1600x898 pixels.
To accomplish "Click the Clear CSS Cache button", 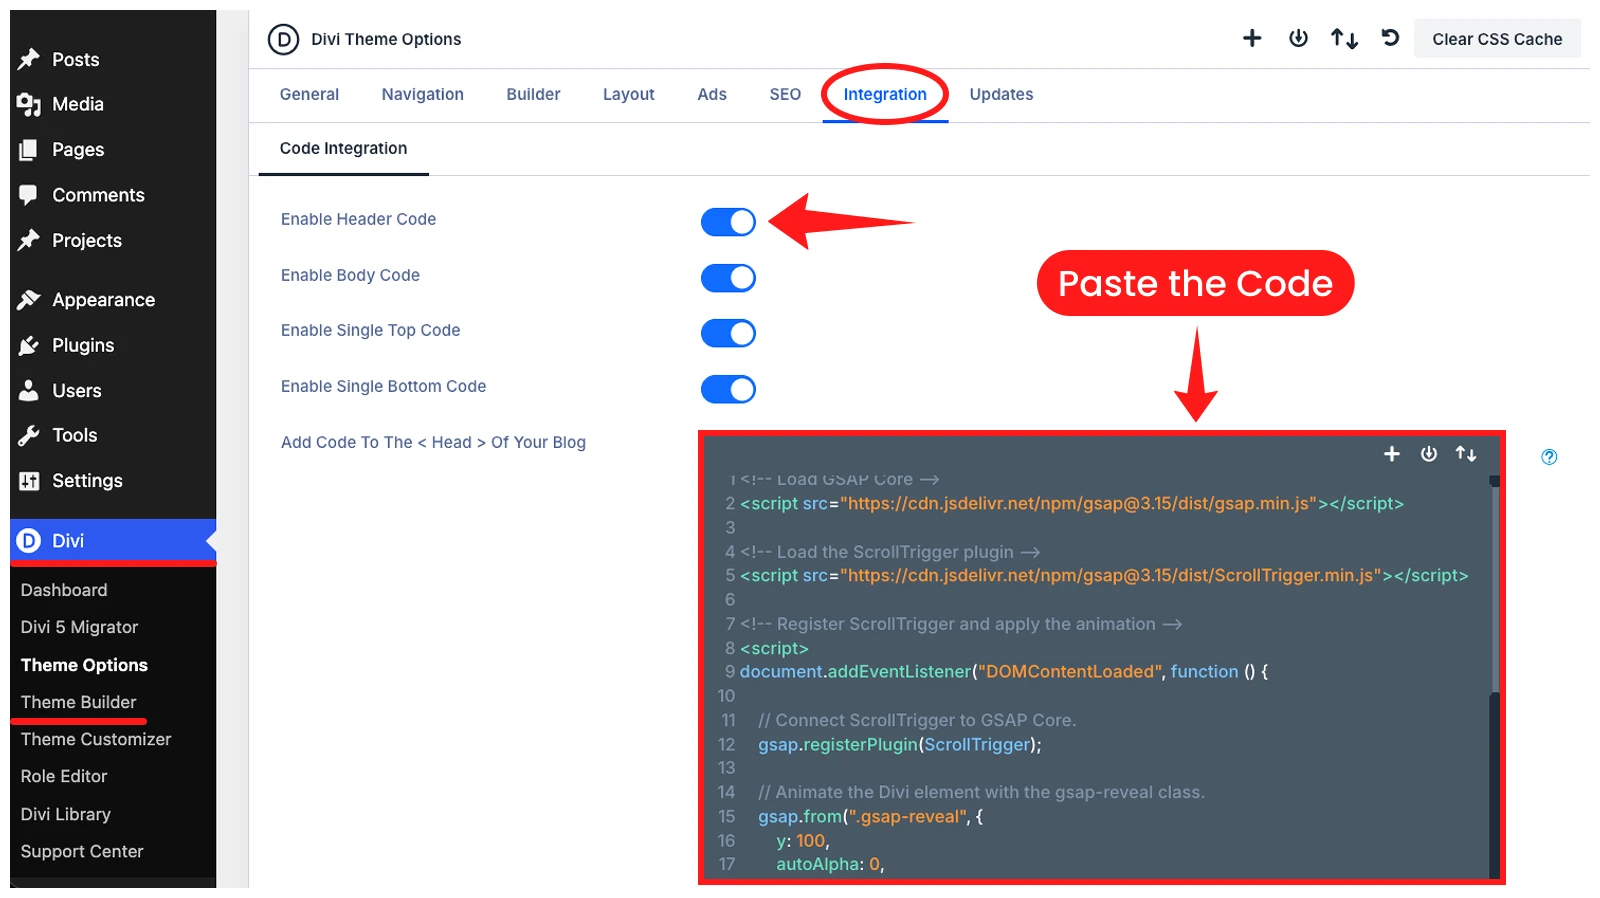I will pyautogui.click(x=1497, y=39).
